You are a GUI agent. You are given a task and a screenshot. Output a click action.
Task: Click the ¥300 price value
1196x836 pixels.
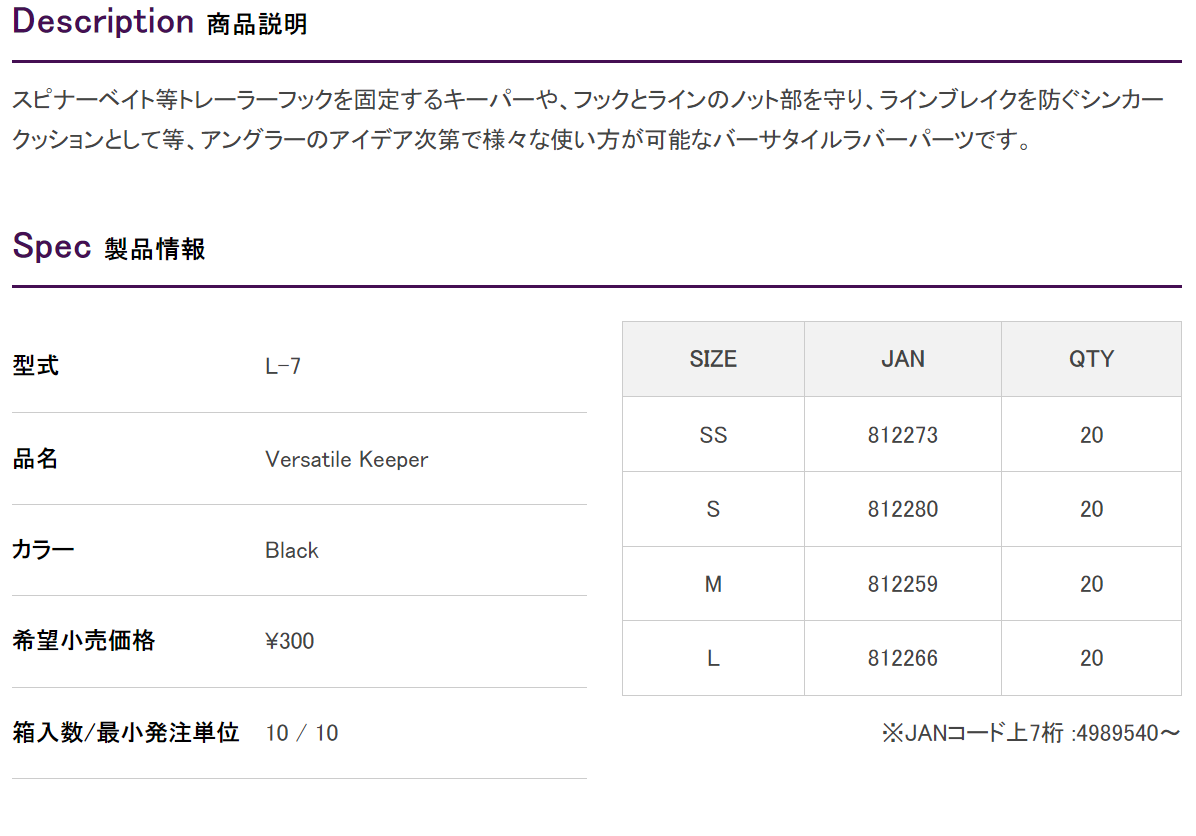tap(289, 641)
